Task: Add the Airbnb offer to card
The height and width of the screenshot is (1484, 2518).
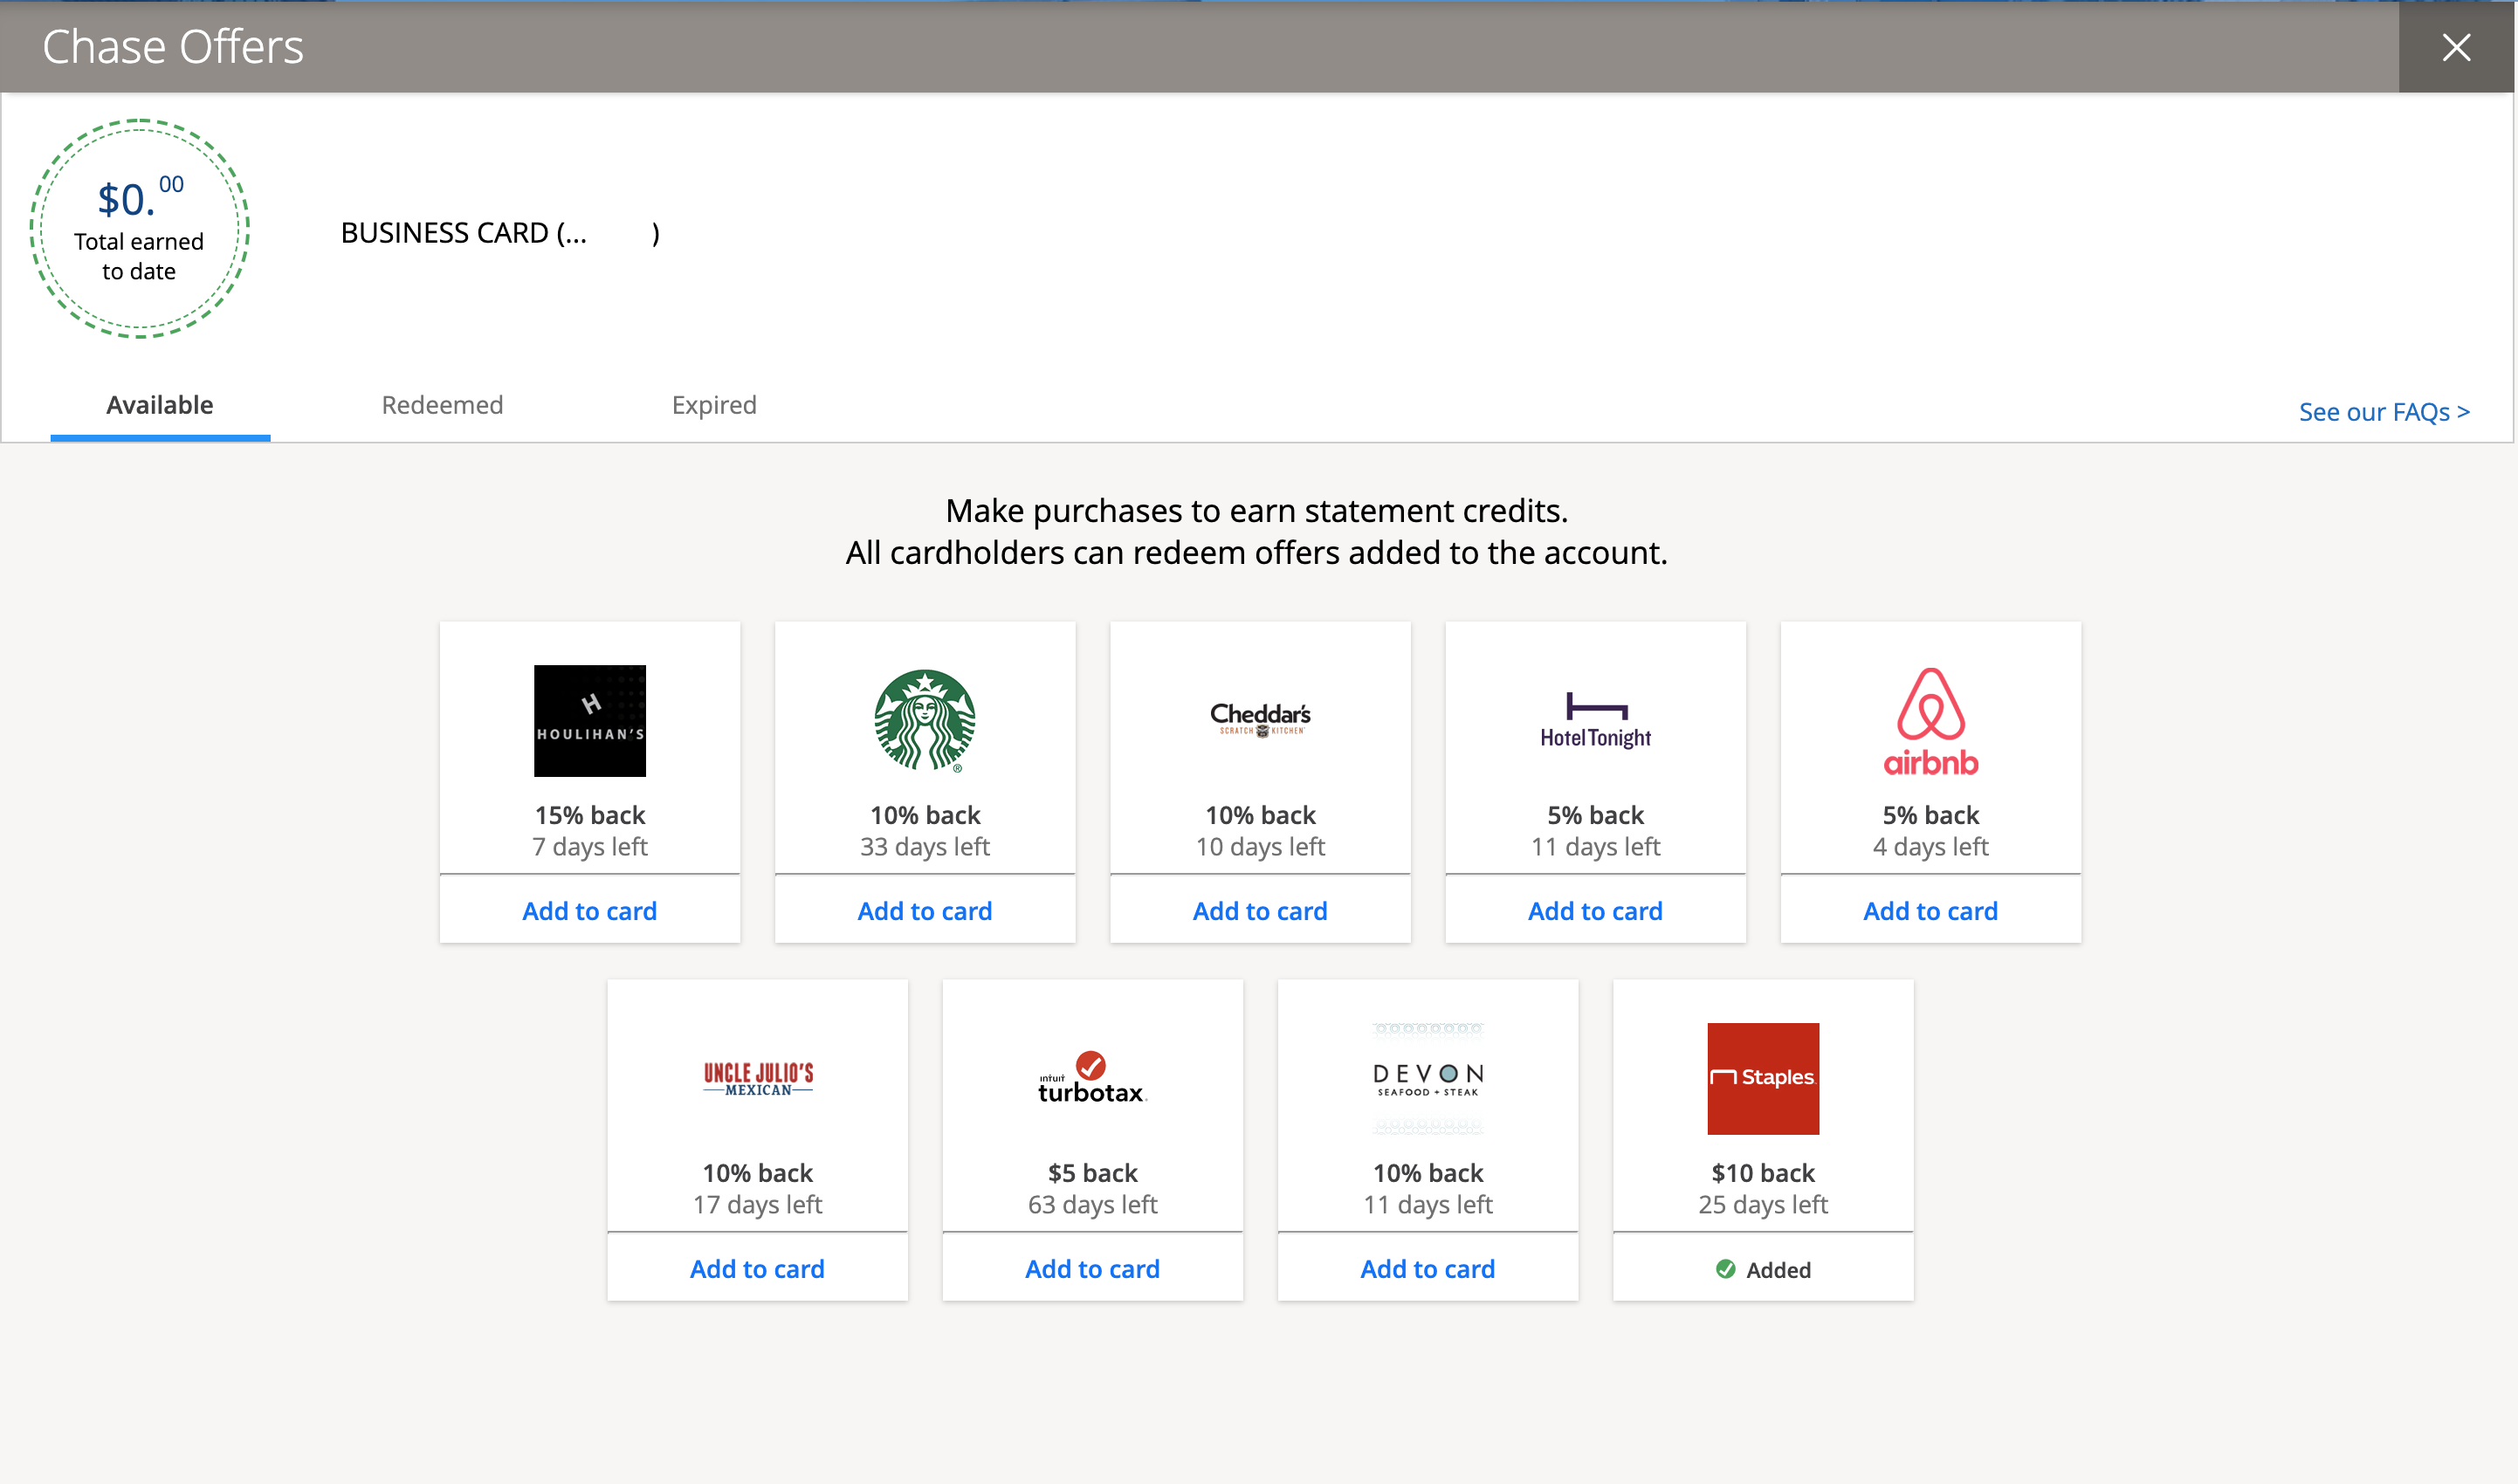Action: coord(1930,911)
